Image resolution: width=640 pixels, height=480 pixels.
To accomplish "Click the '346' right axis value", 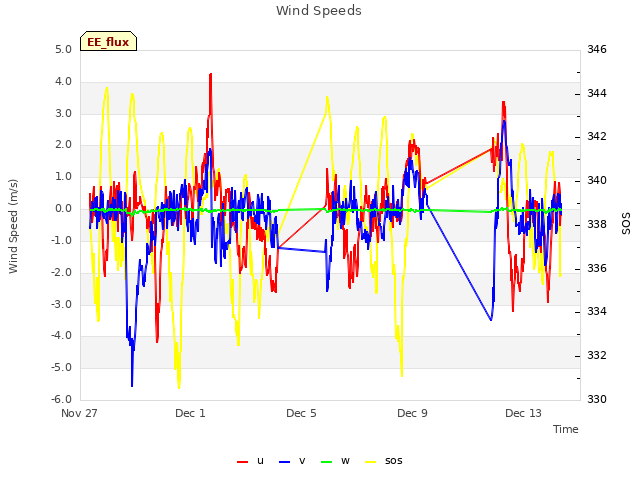I will (597, 50).
